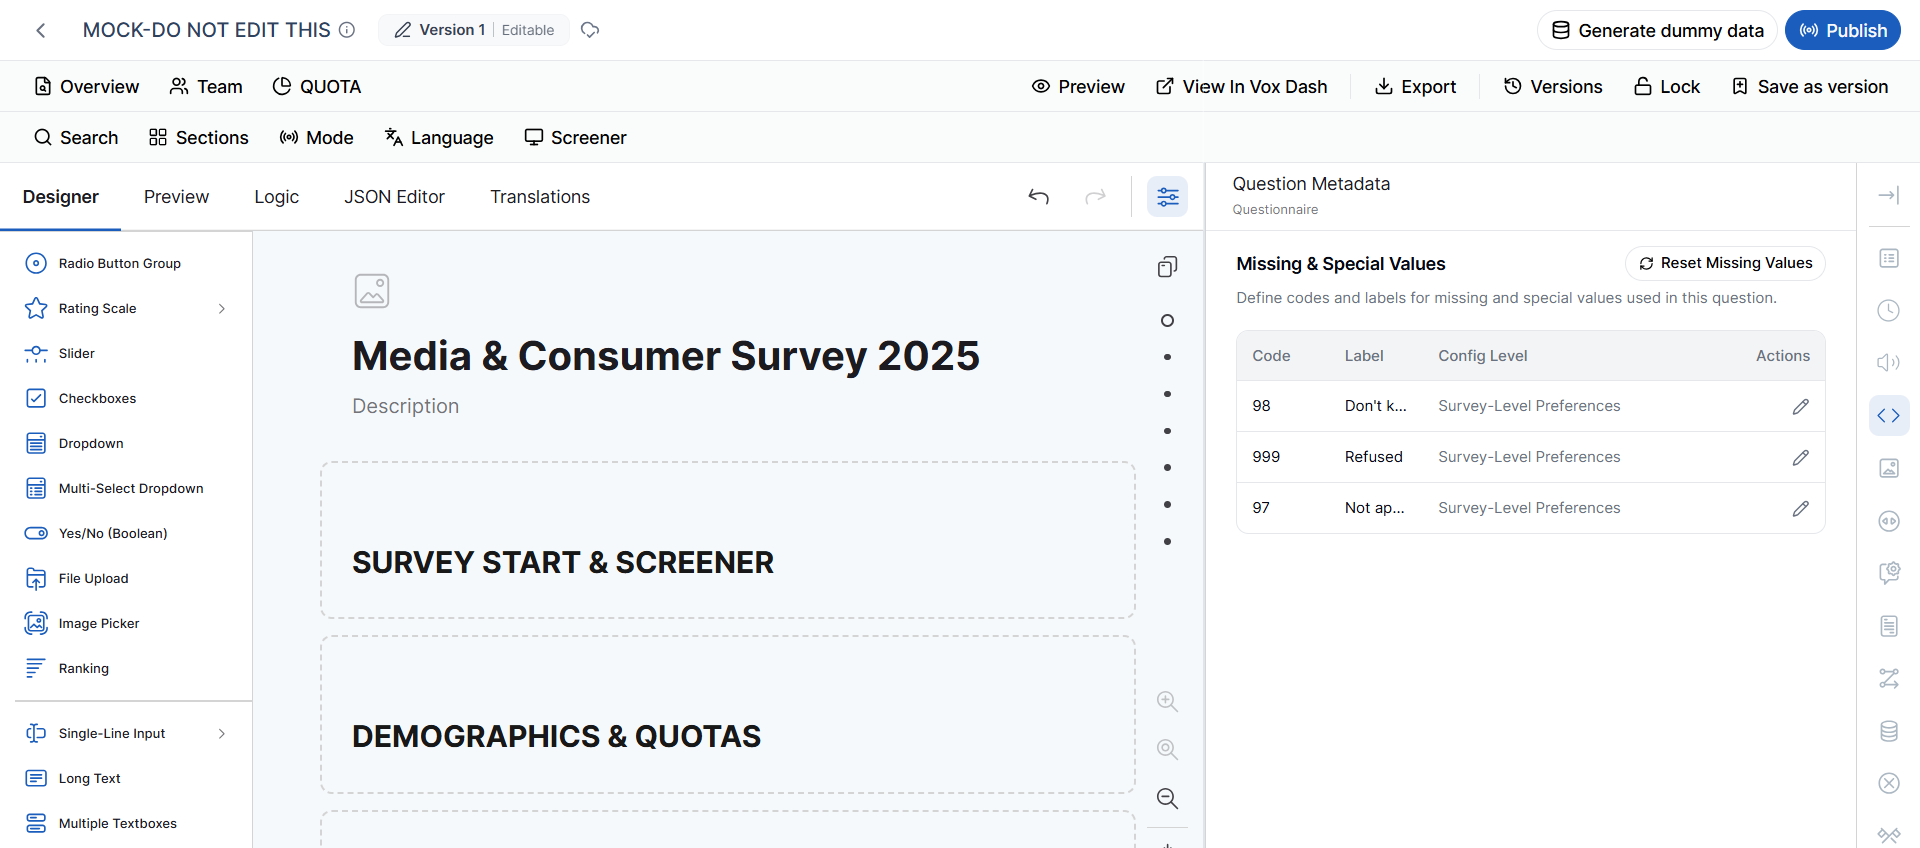Open the clock timer icon in right rail
1920x848 pixels.
click(1889, 310)
